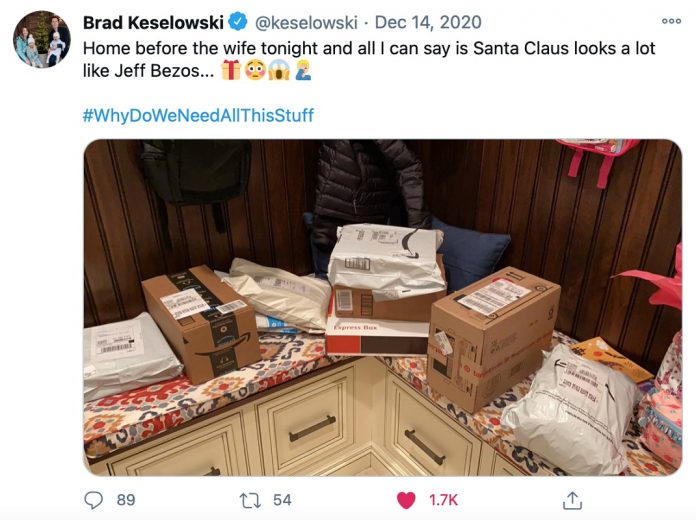Click the 1.7K likes count
The width and height of the screenshot is (696, 520).
(443, 500)
